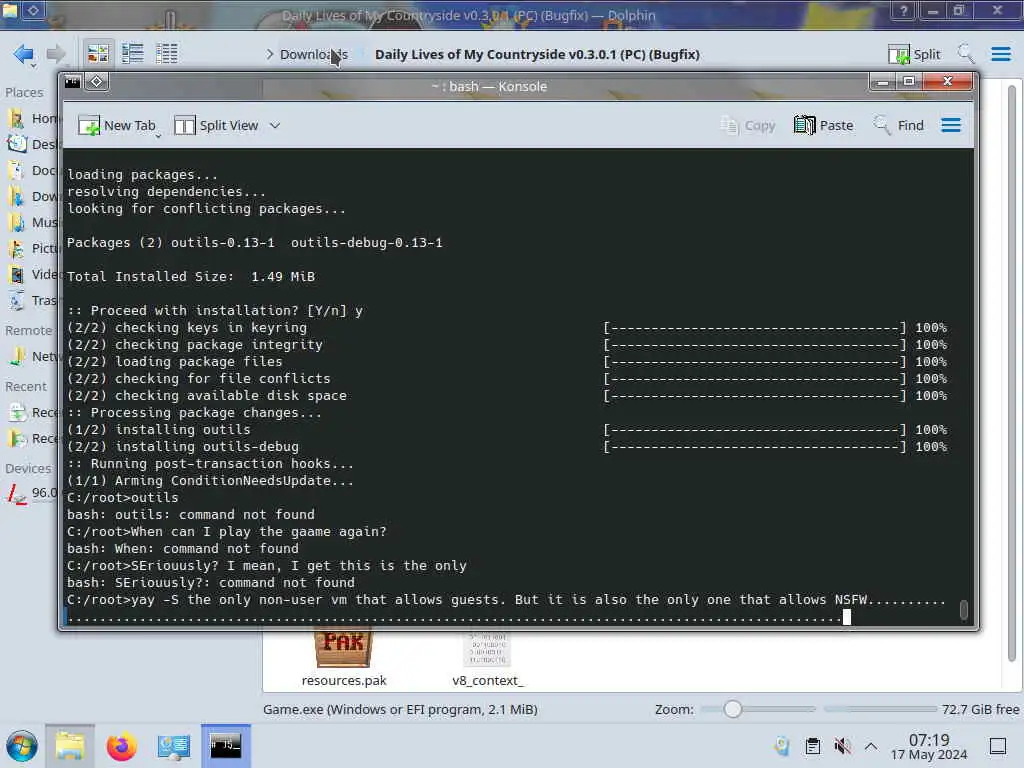Open the Konsole hamburger menu
The height and width of the screenshot is (768, 1024).
tap(951, 125)
